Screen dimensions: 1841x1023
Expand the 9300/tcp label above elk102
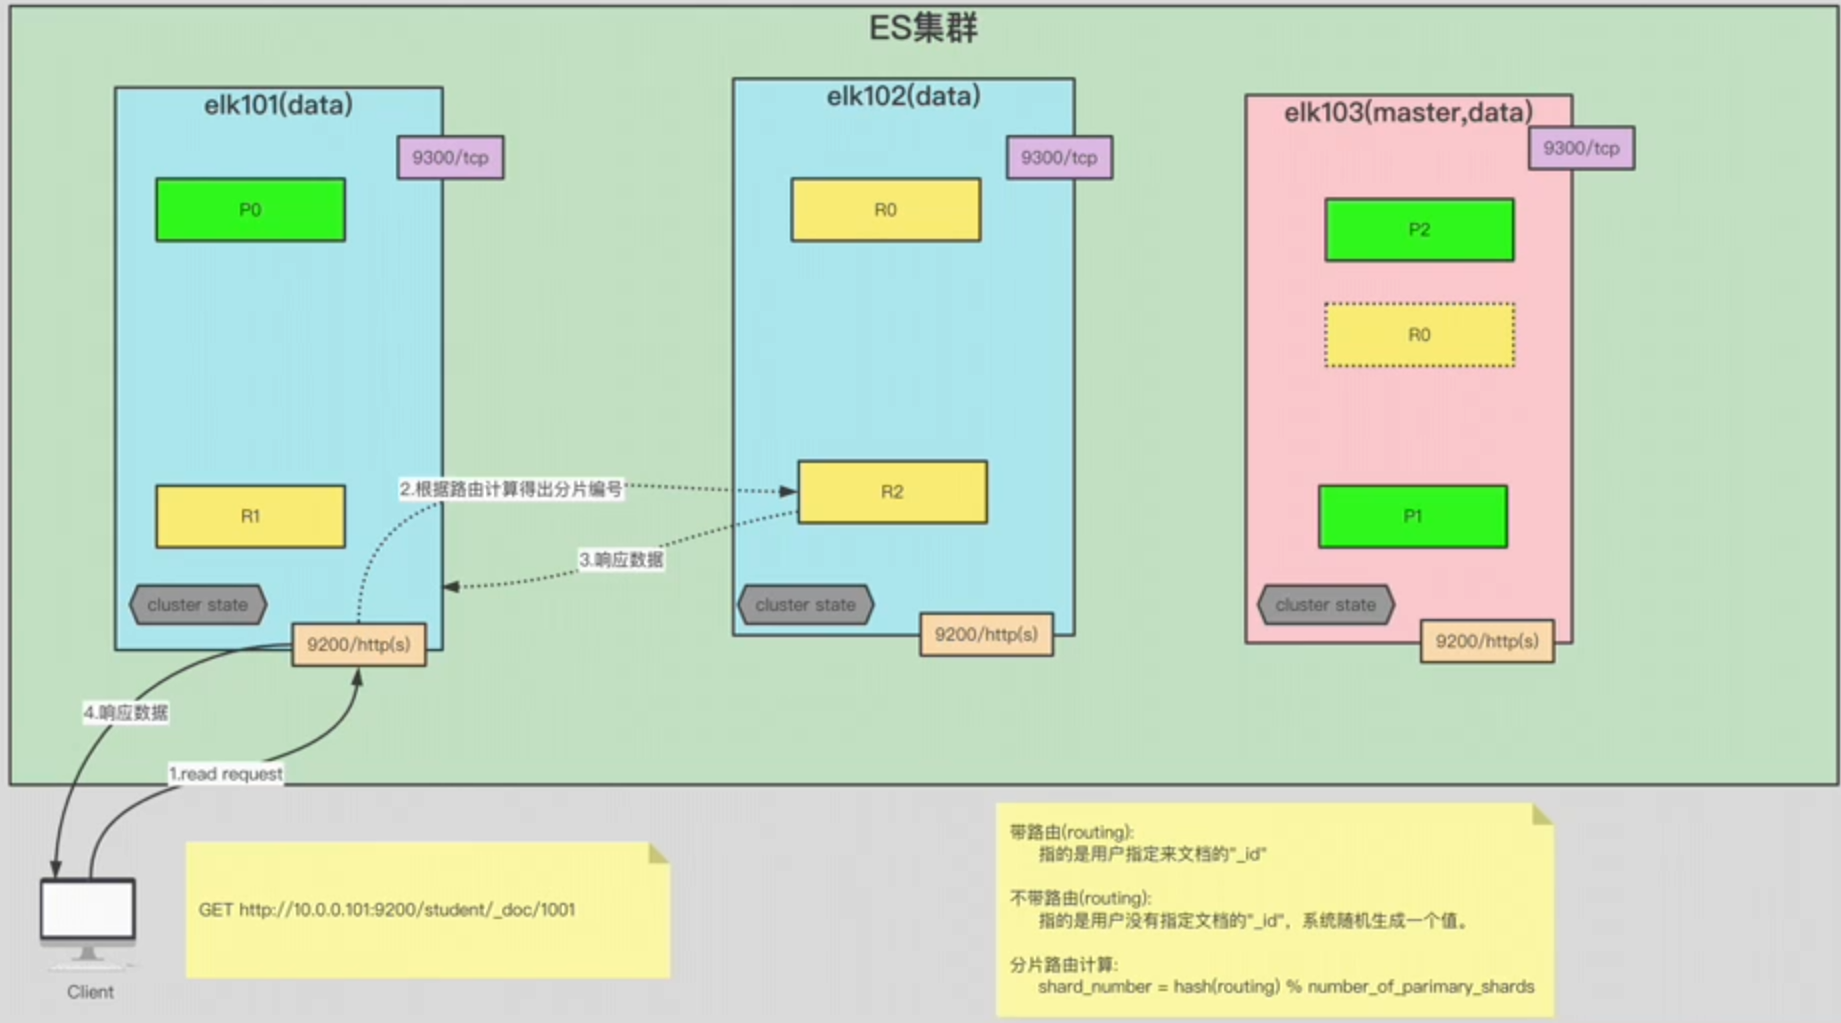point(1059,157)
